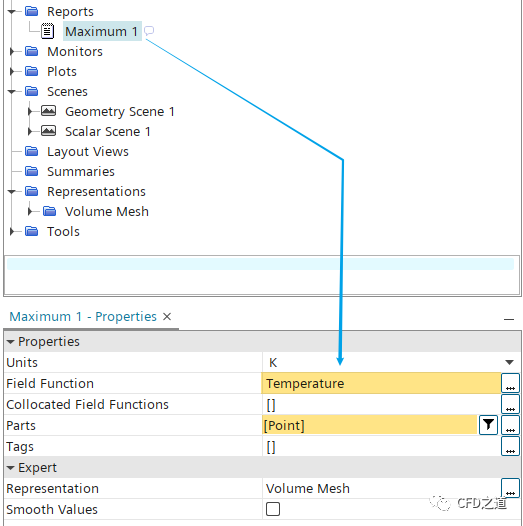523x526 pixels.
Task: Expand the Tools folder node
Action: [12, 231]
